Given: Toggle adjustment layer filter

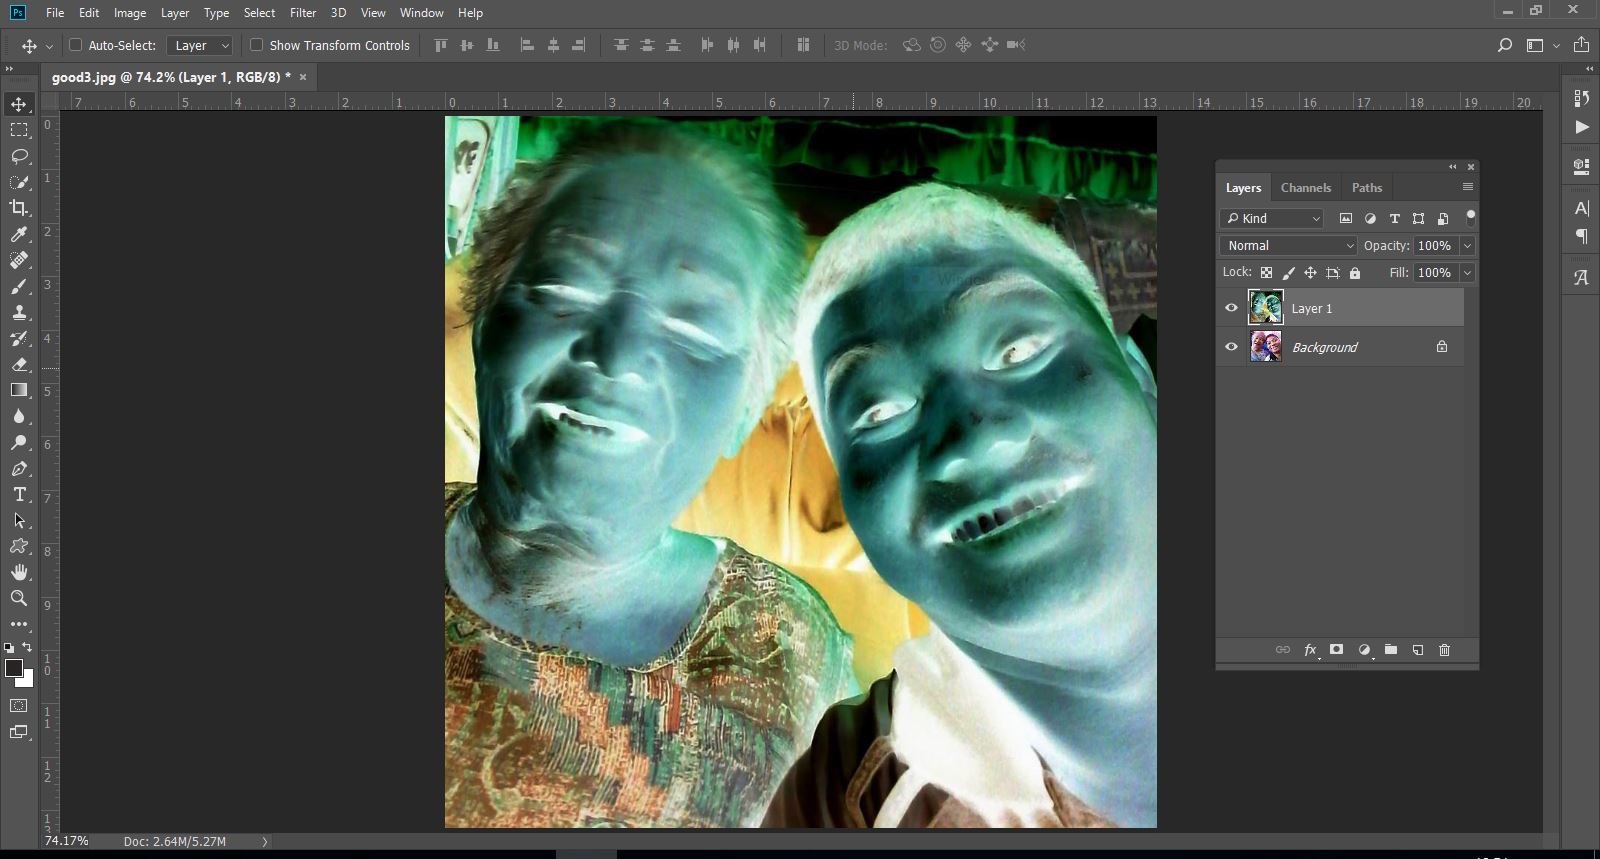Looking at the screenshot, I should [x=1370, y=218].
